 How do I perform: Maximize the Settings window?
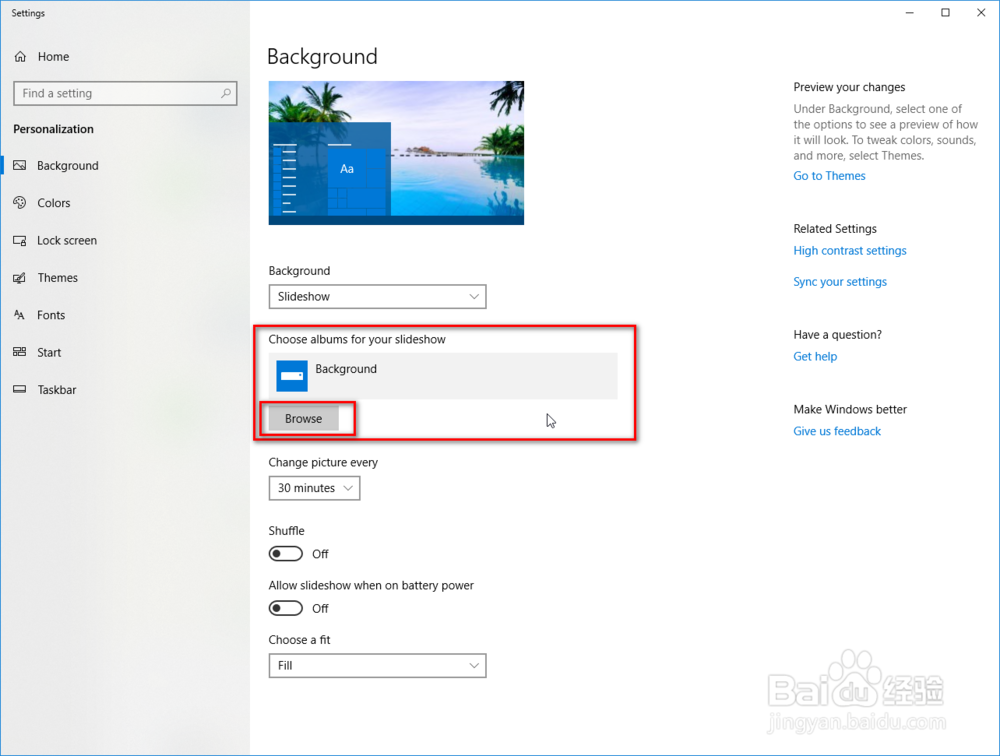(x=946, y=13)
